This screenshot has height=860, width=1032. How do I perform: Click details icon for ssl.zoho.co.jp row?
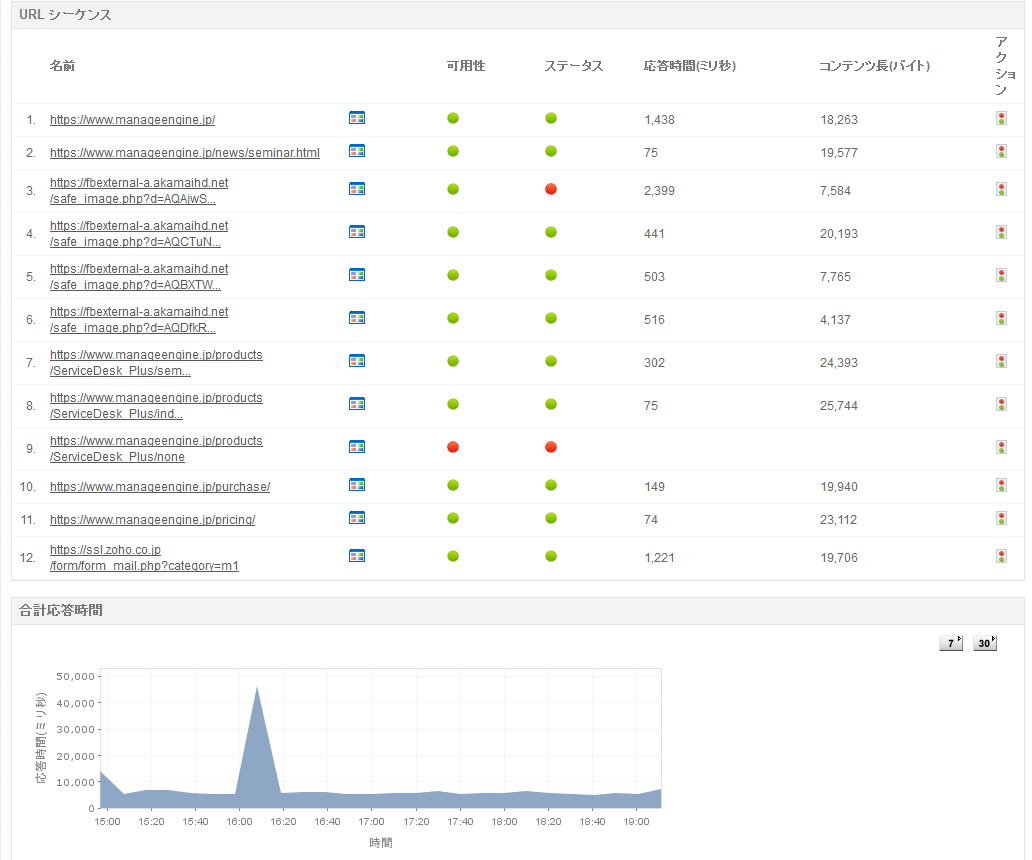(x=357, y=556)
